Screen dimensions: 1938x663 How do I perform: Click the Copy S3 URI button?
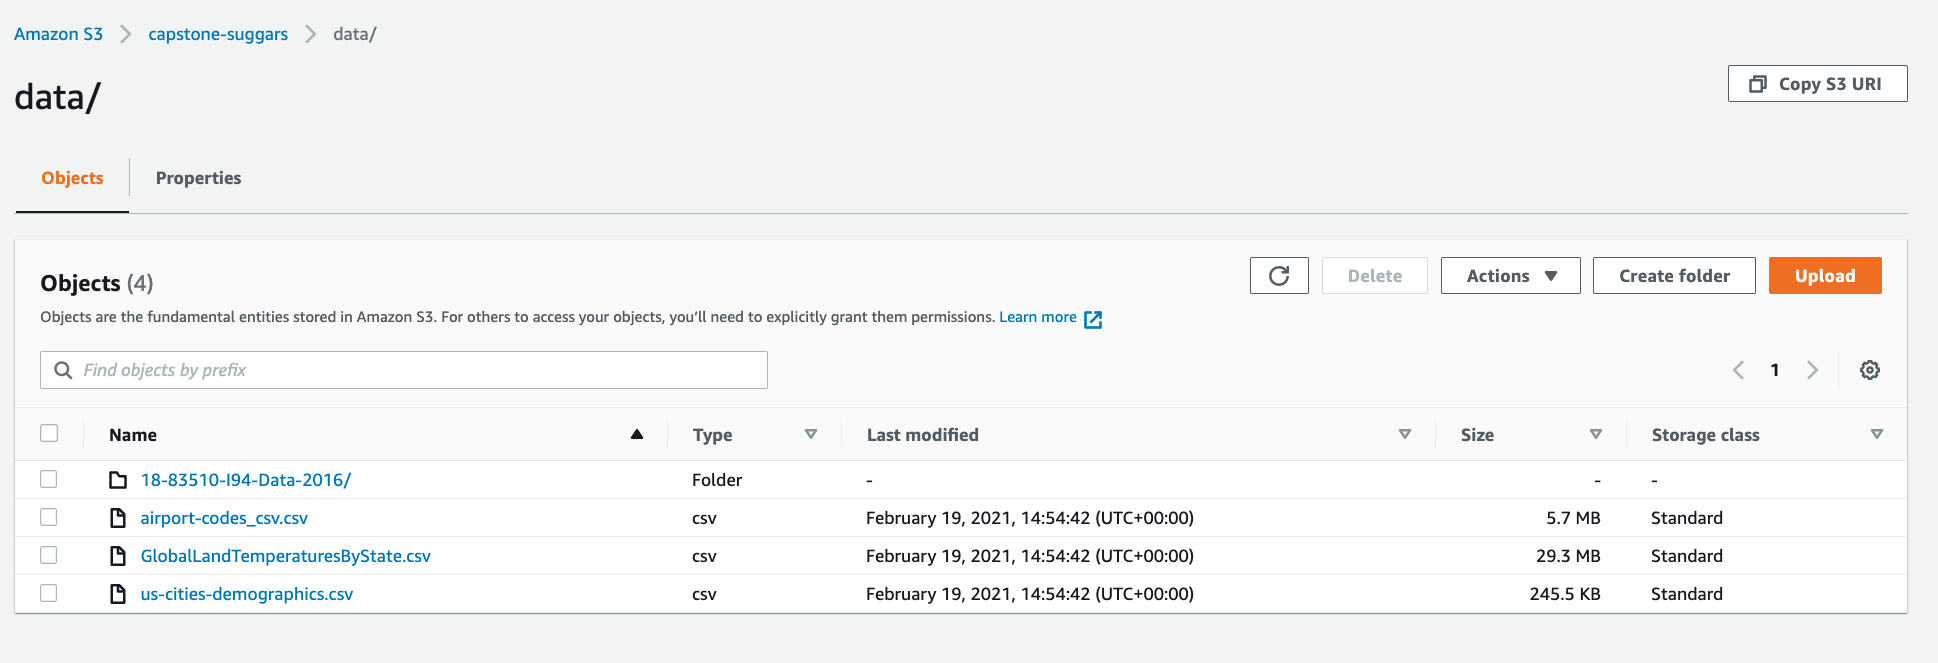[x=1817, y=84]
